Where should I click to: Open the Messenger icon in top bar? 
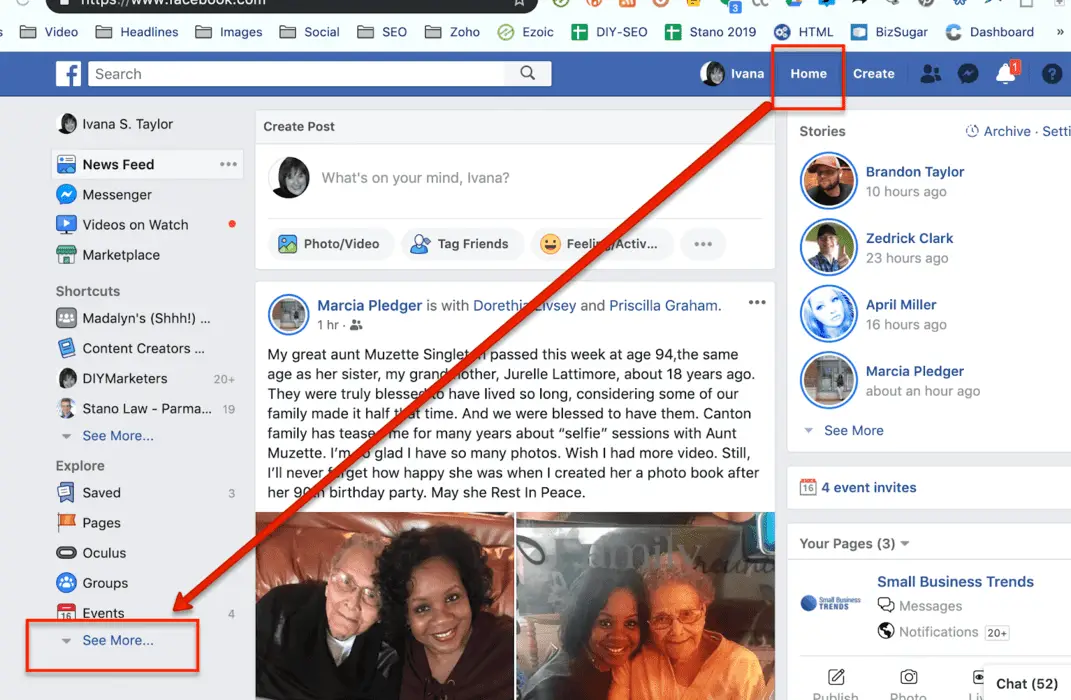968,74
